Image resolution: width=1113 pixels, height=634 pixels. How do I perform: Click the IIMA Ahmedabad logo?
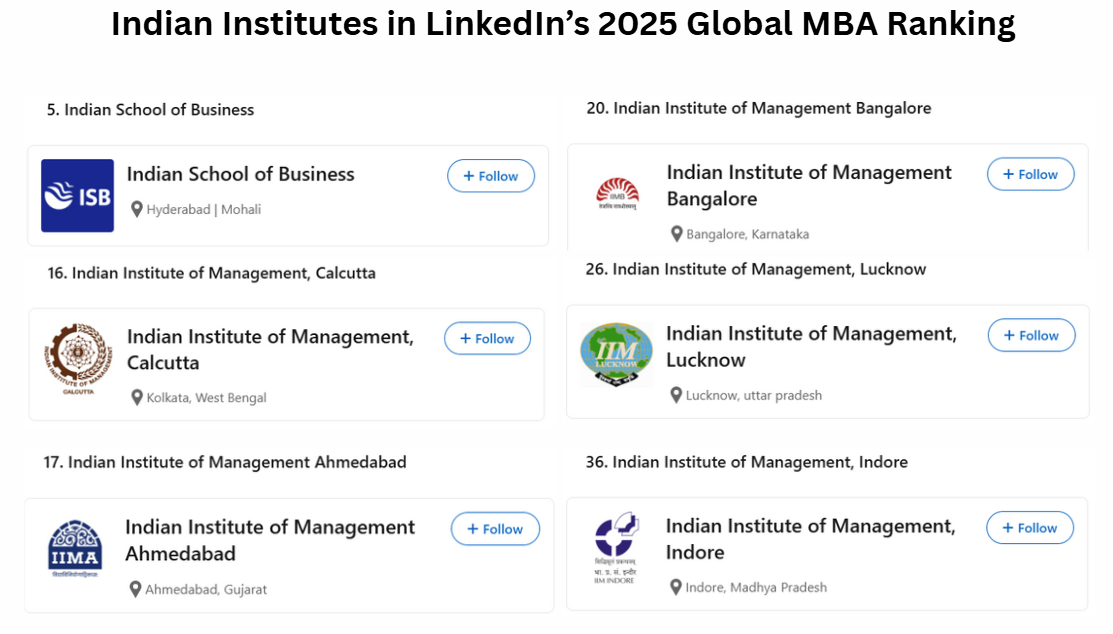coord(75,549)
